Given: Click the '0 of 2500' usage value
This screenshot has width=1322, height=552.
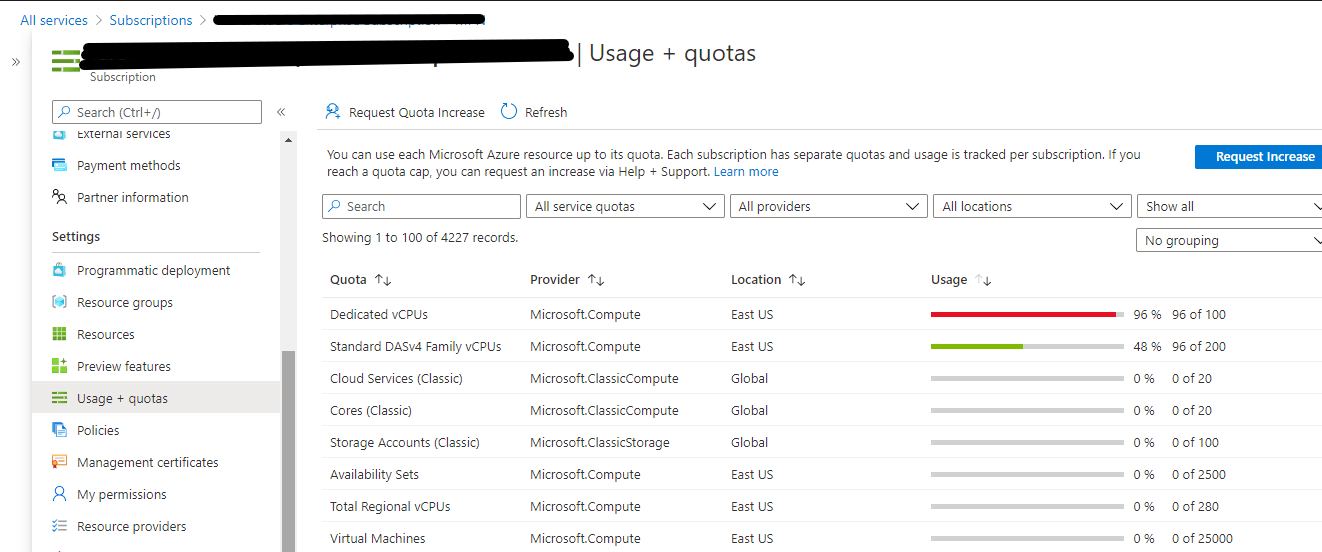Looking at the screenshot, I should (1199, 474).
